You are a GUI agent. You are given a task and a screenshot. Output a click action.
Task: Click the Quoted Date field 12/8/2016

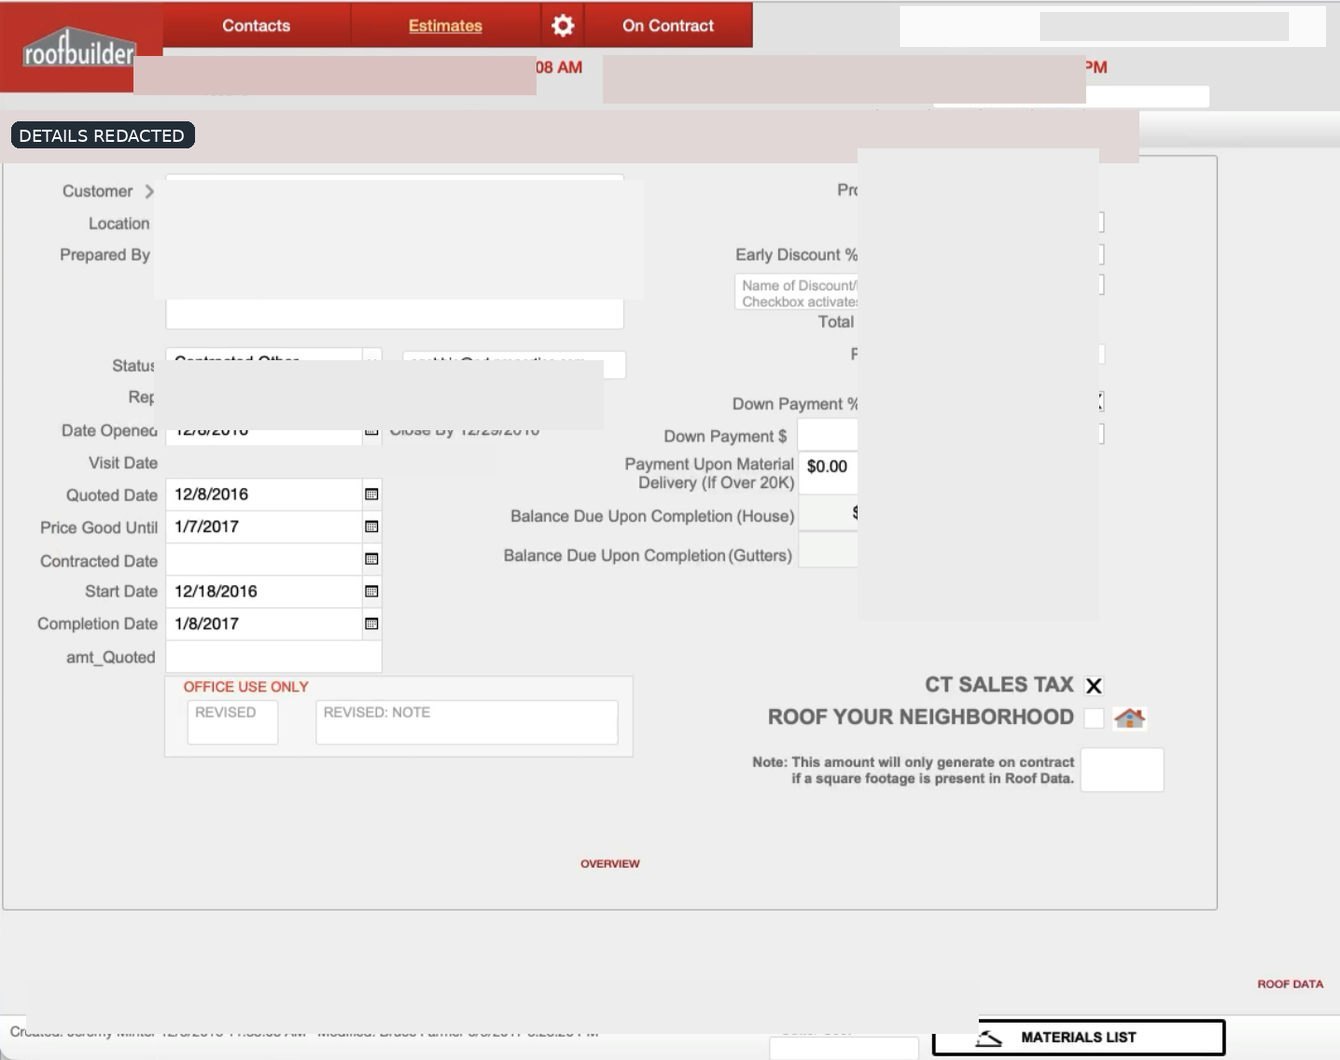[263, 494]
